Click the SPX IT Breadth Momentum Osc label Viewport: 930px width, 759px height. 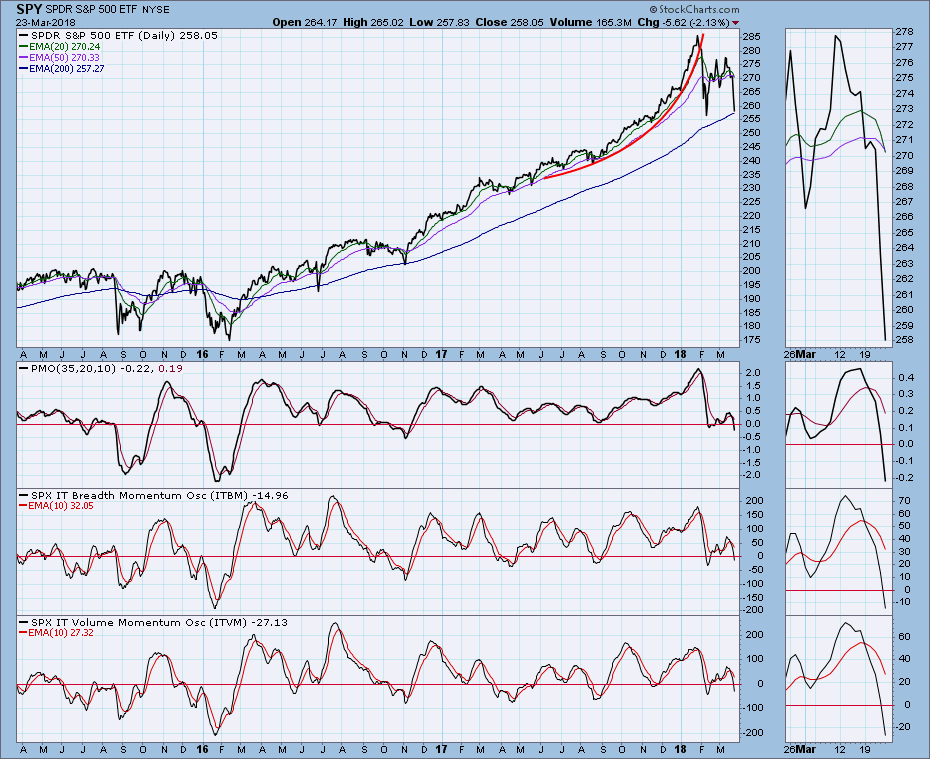click(154, 495)
